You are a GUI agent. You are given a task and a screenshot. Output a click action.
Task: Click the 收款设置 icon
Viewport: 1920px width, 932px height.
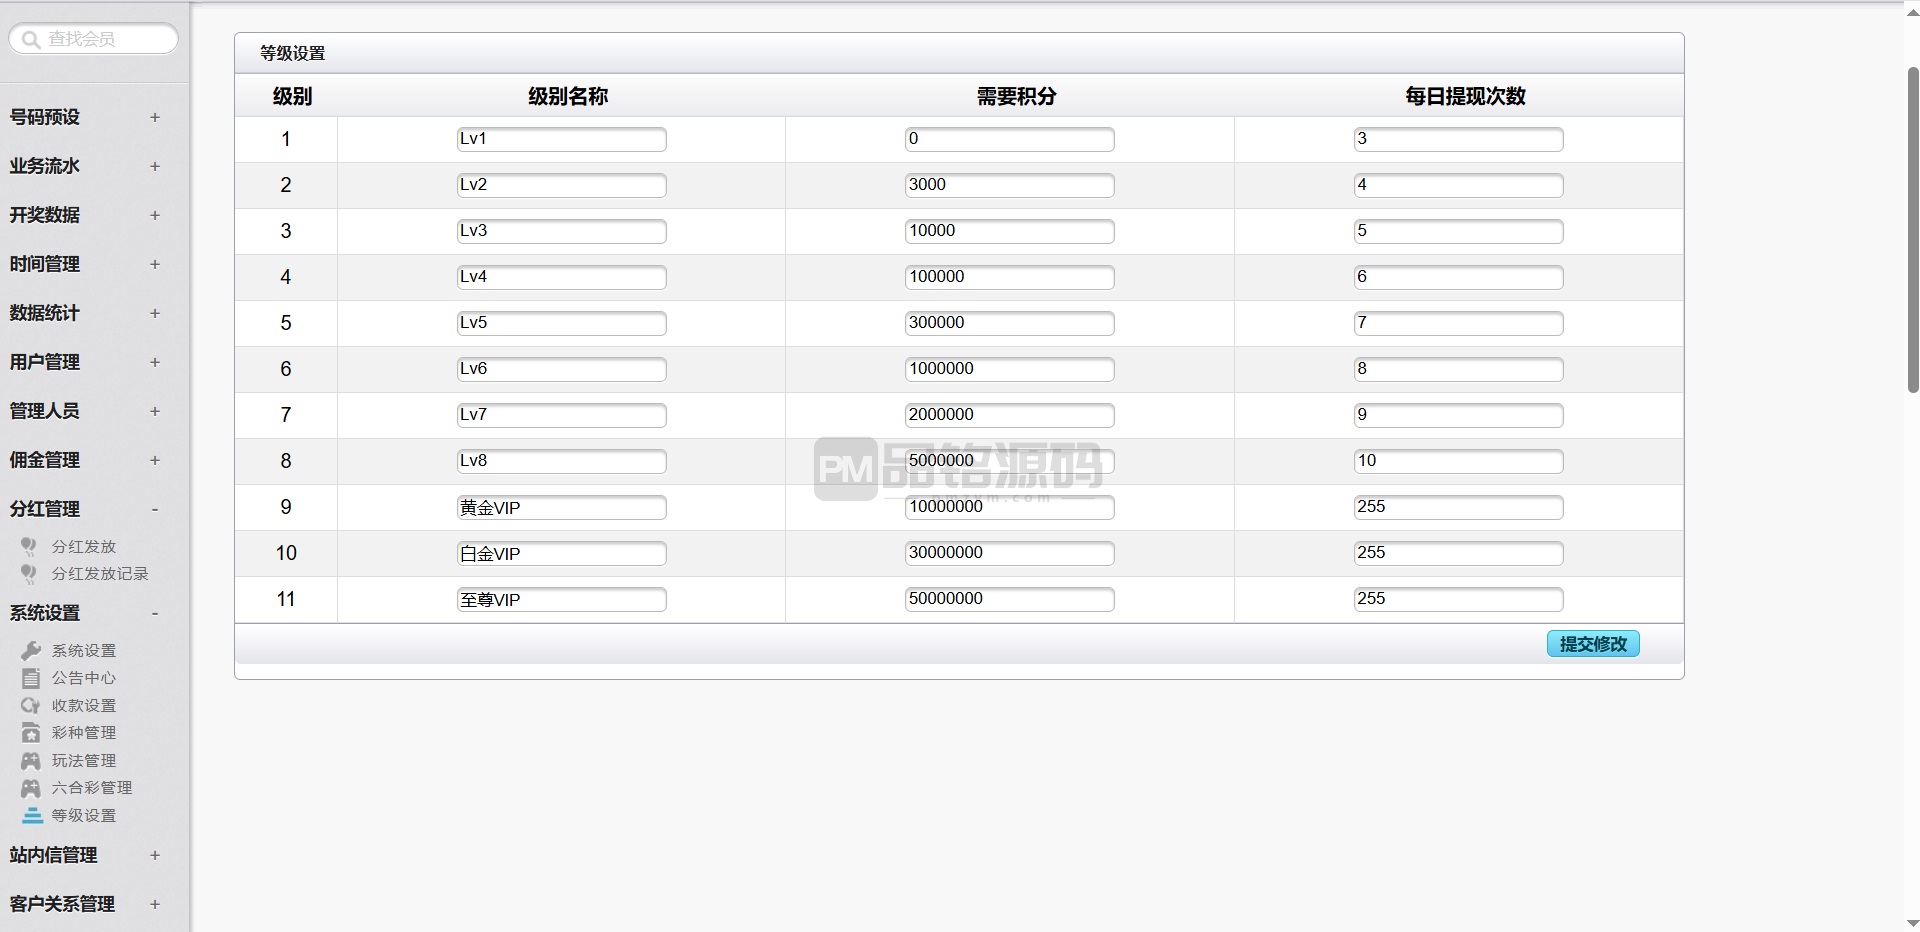tap(31, 706)
